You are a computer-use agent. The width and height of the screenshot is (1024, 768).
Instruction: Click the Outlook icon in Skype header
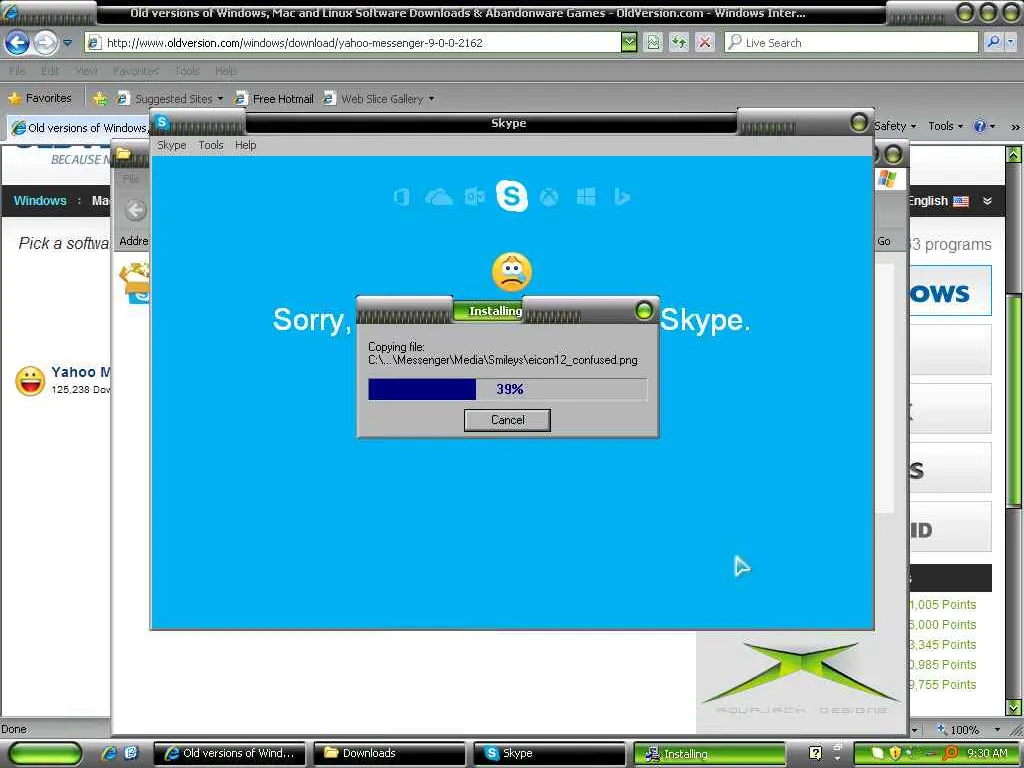click(x=475, y=197)
